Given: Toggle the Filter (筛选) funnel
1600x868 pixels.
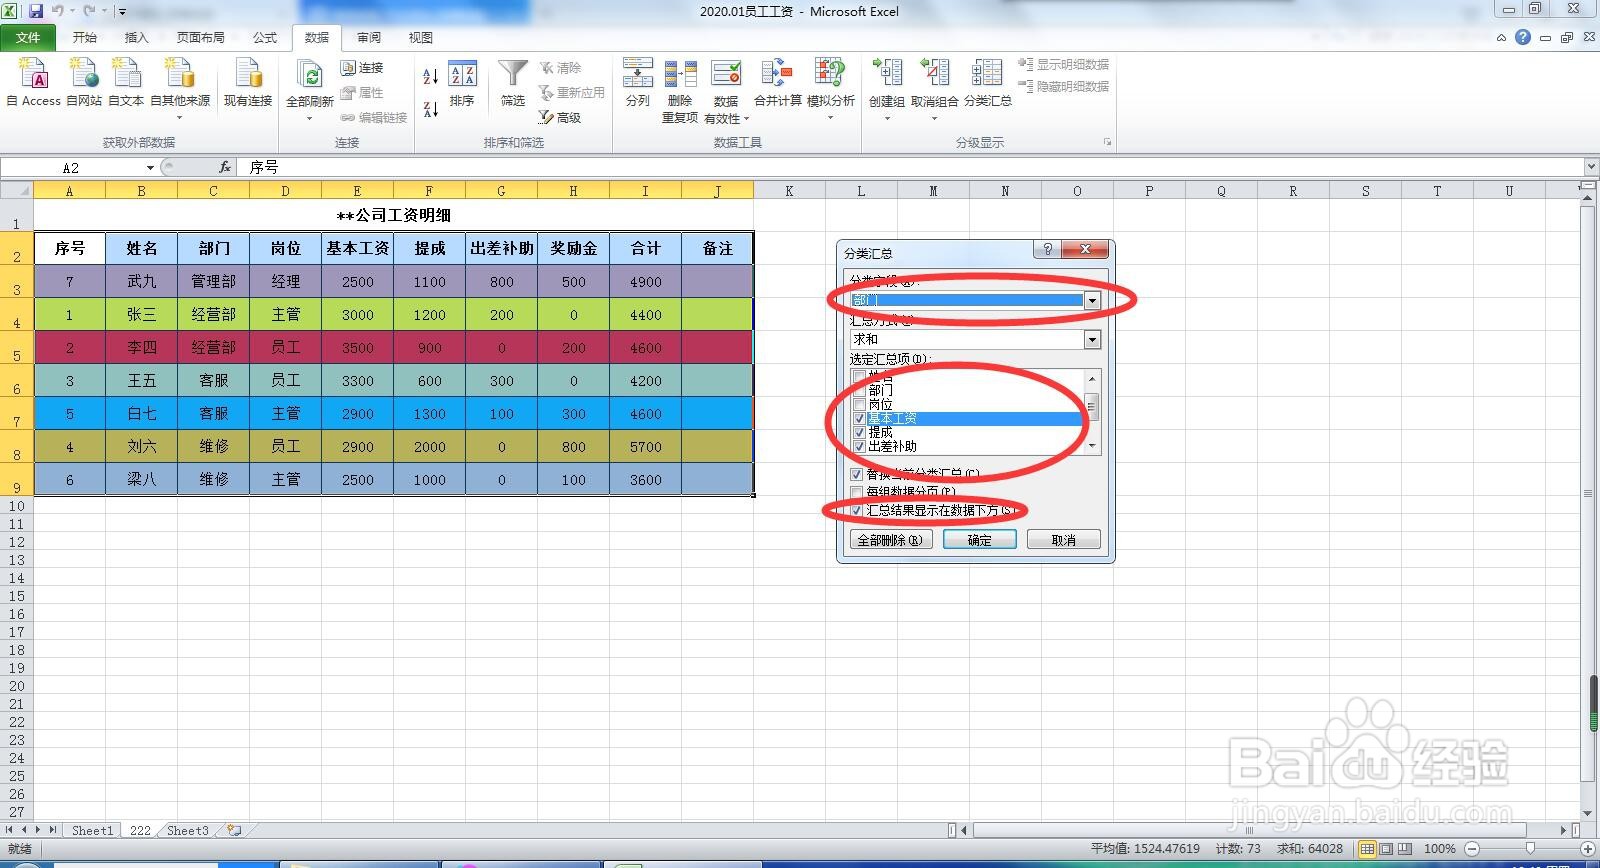Looking at the screenshot, I should click(x=513, y=84).
